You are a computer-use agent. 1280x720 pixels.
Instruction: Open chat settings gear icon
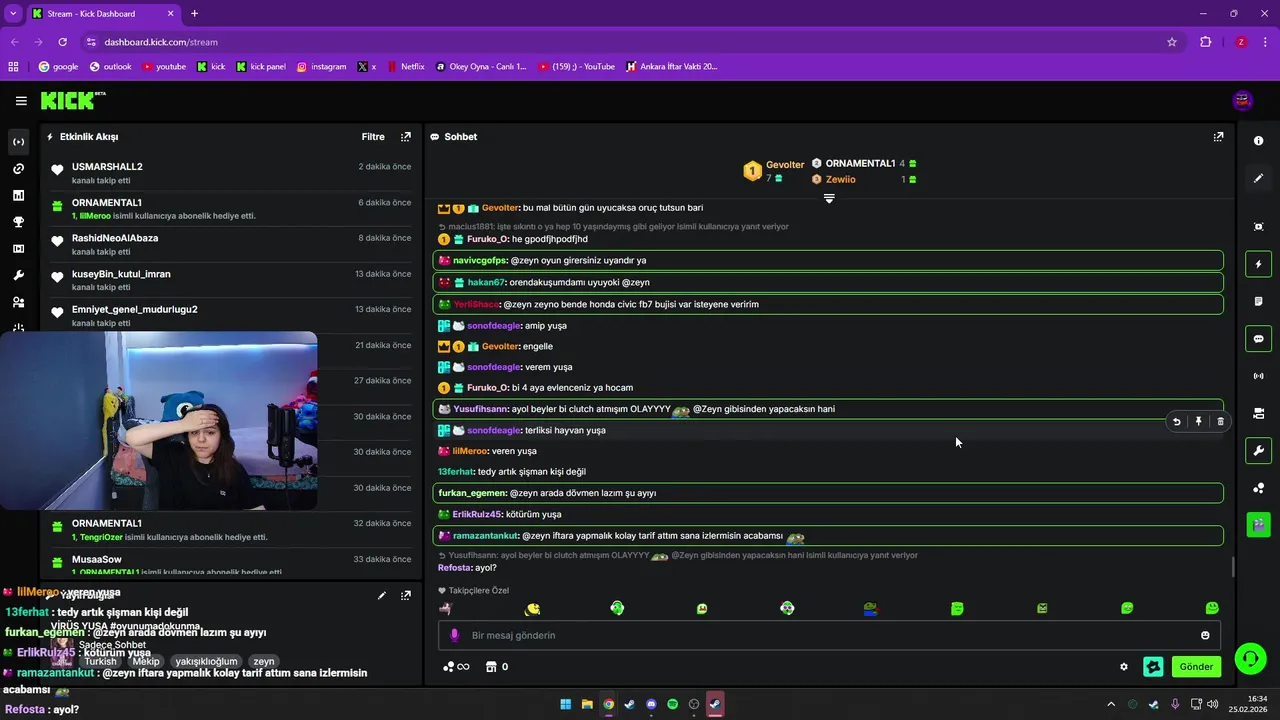(1124, 667)
